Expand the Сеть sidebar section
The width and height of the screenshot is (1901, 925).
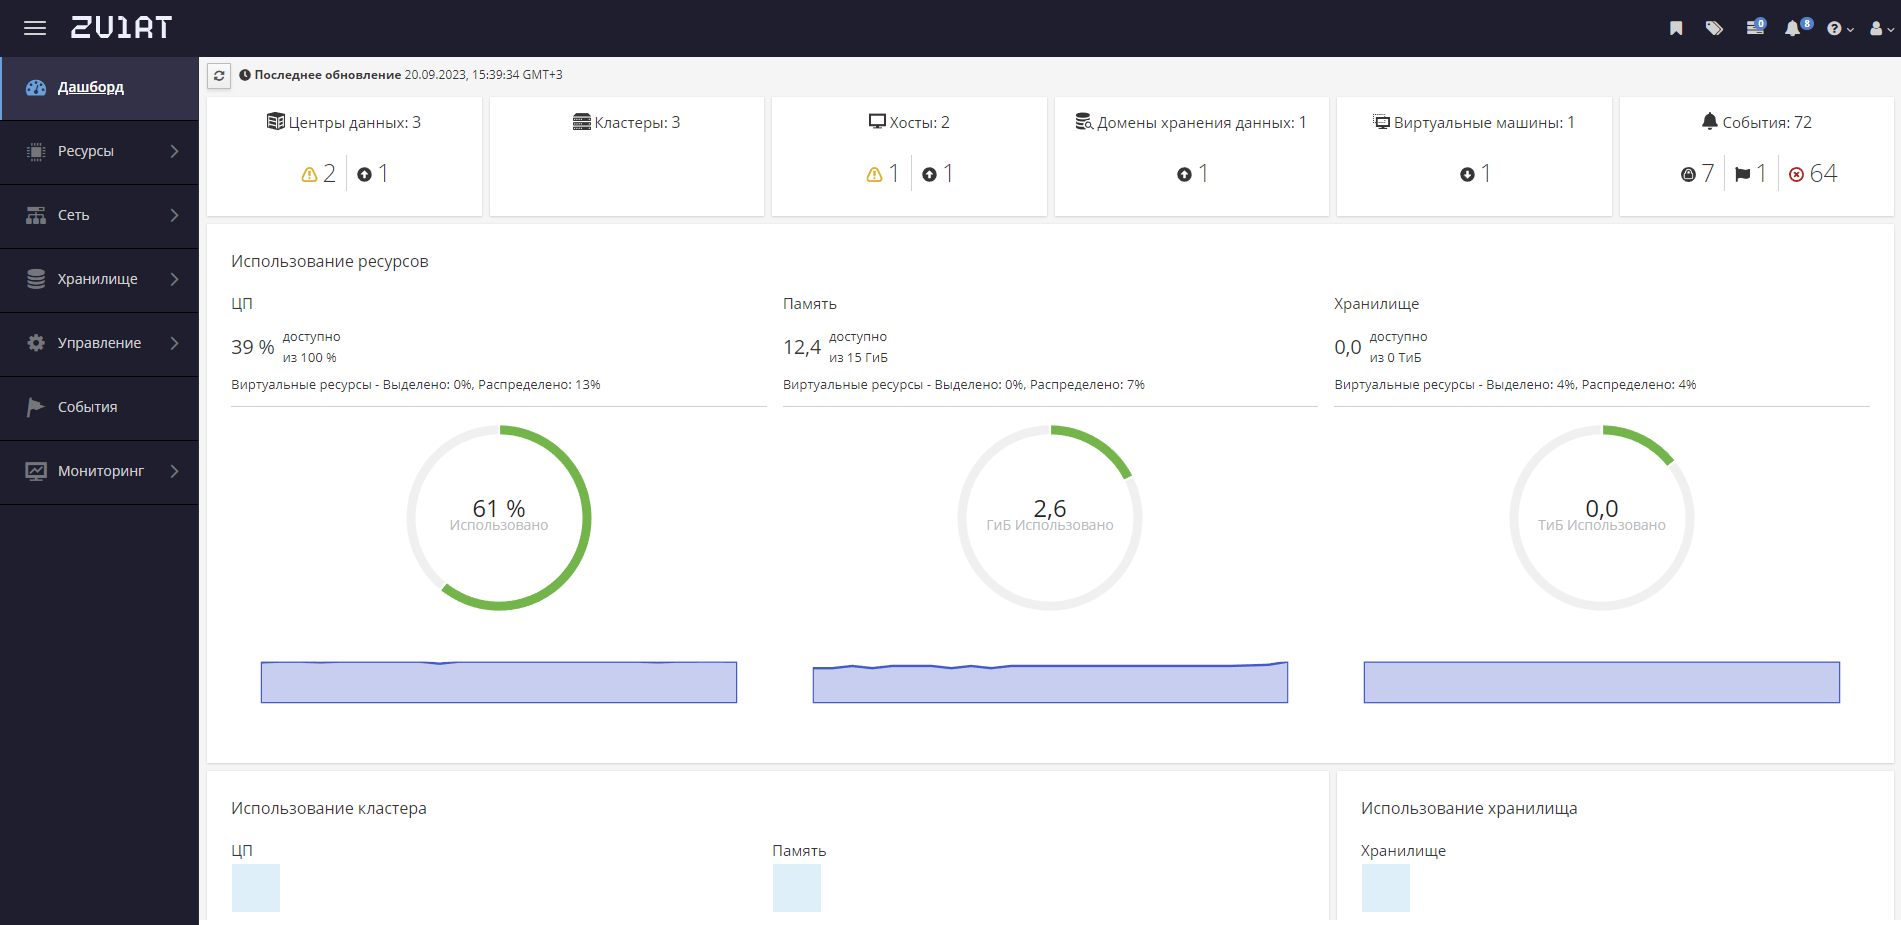(x=99, y=215)
